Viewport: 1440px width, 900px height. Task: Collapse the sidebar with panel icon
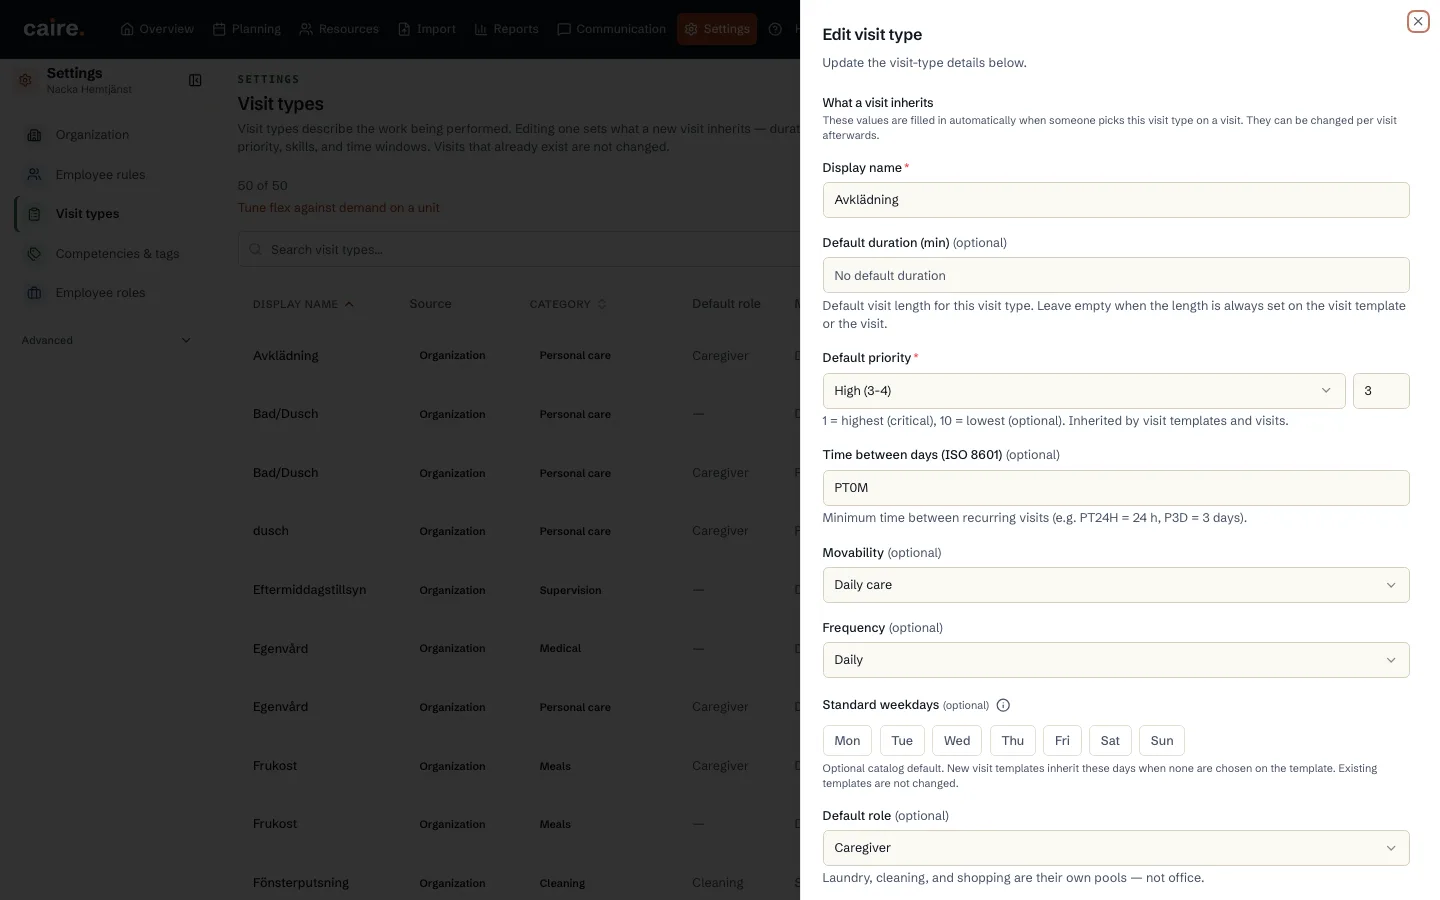pyautogui.click(x=195, y=80)
